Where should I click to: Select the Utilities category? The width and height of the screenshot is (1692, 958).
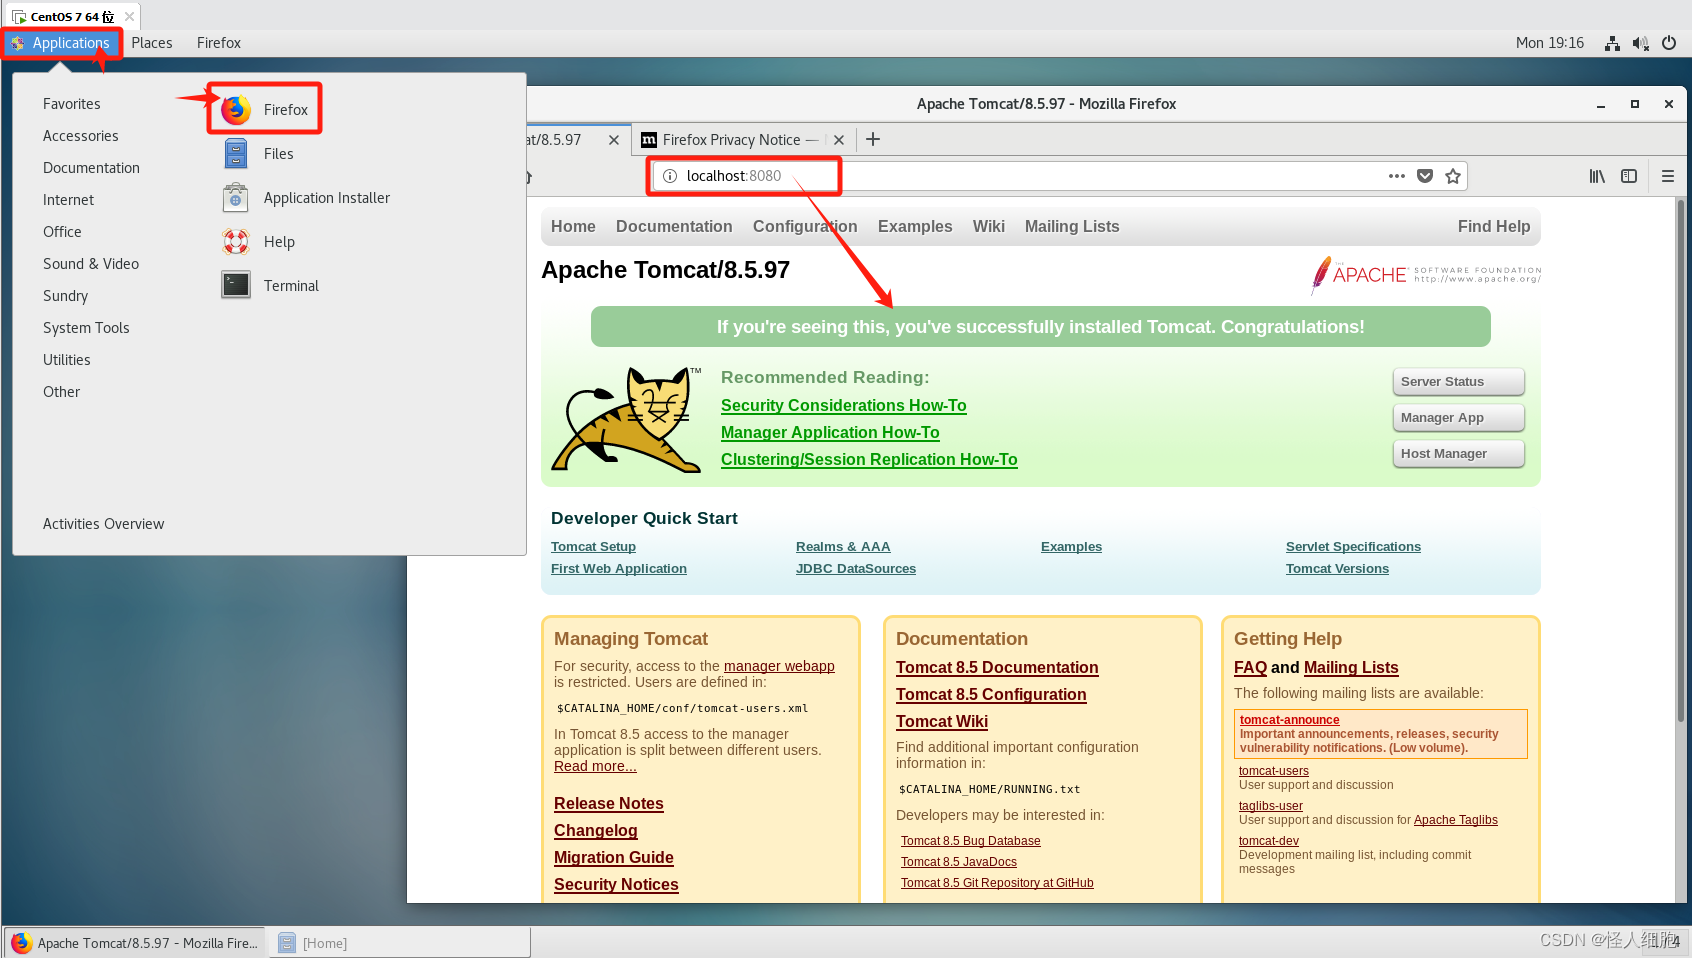coord(67,360)
